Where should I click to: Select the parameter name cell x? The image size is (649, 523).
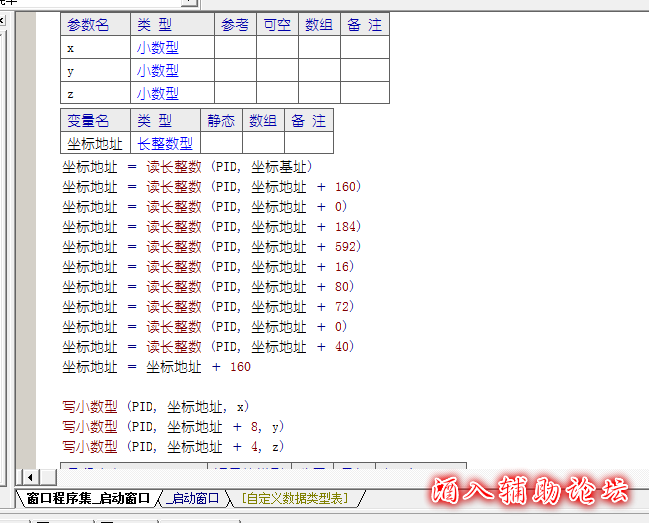tap(95, 47)
